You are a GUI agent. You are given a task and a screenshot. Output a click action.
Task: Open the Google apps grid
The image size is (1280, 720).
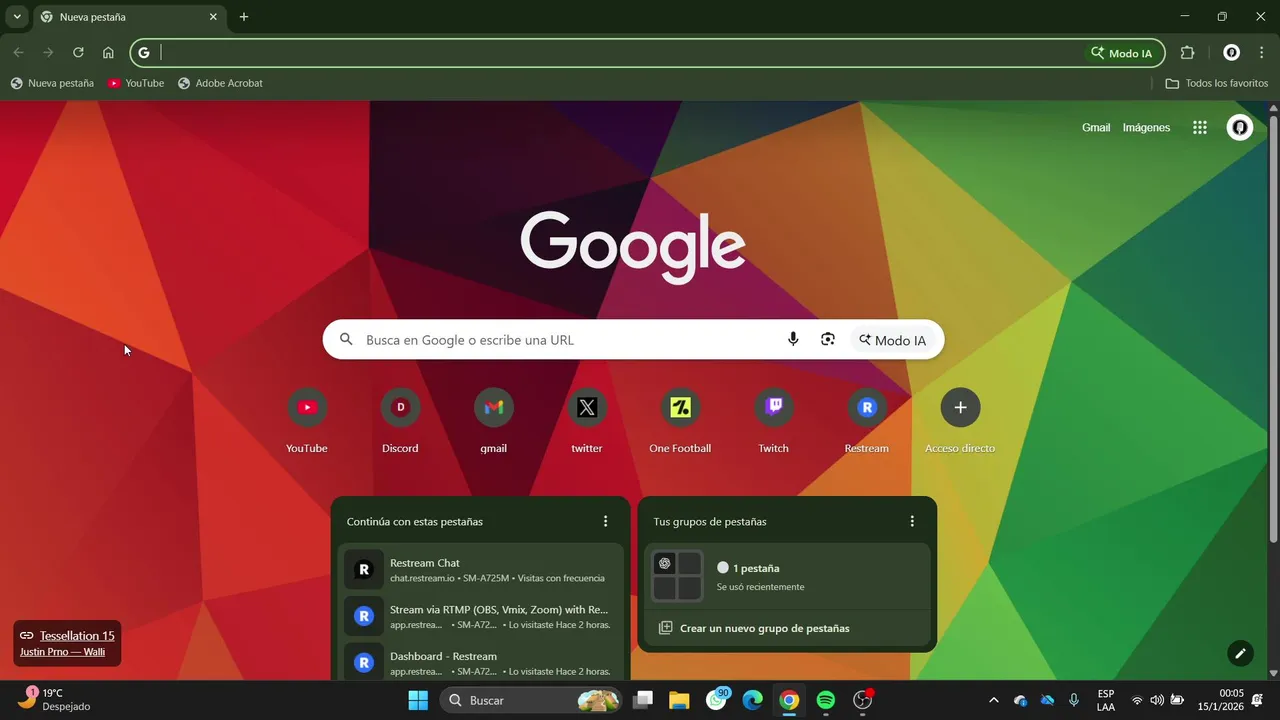coord(1200,128)
